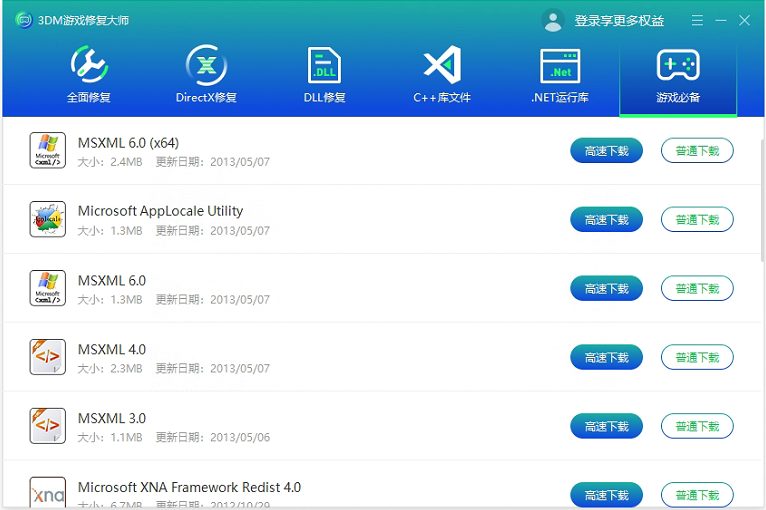
Task: Close the 3DM游戏修复大师 window
Action: [x=744, y=20]
